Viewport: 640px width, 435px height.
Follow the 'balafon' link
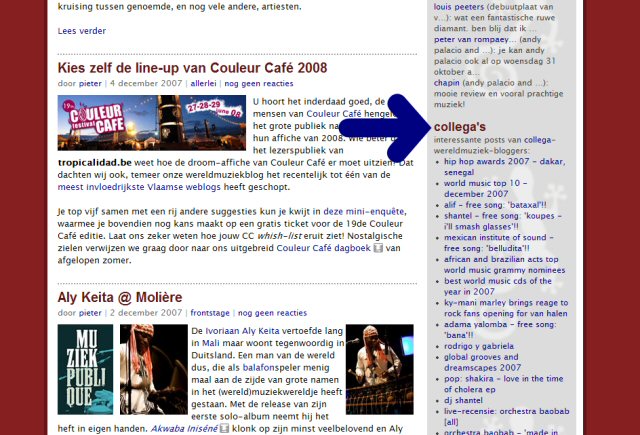pos(258,368)
